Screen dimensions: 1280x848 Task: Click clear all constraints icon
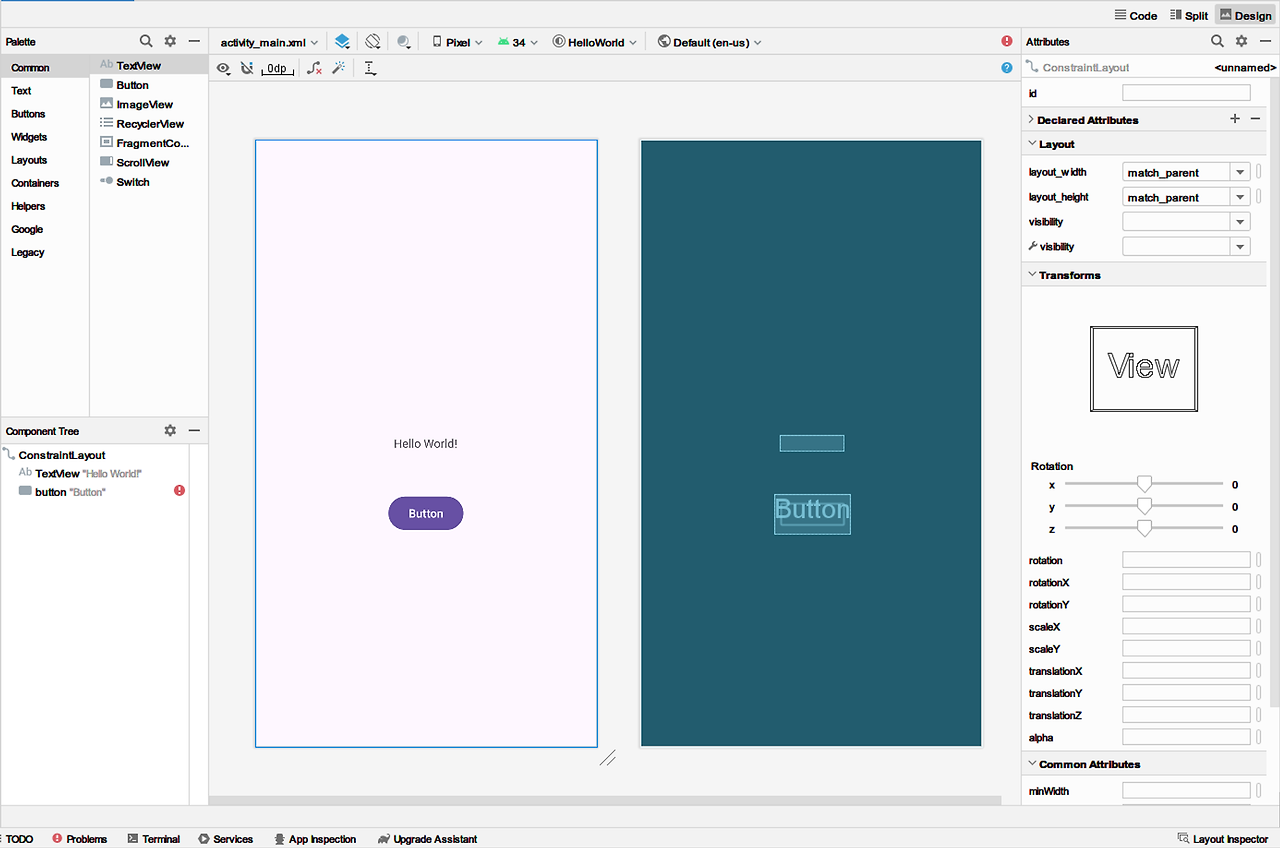pyautogui.click(x=314, y=68)
